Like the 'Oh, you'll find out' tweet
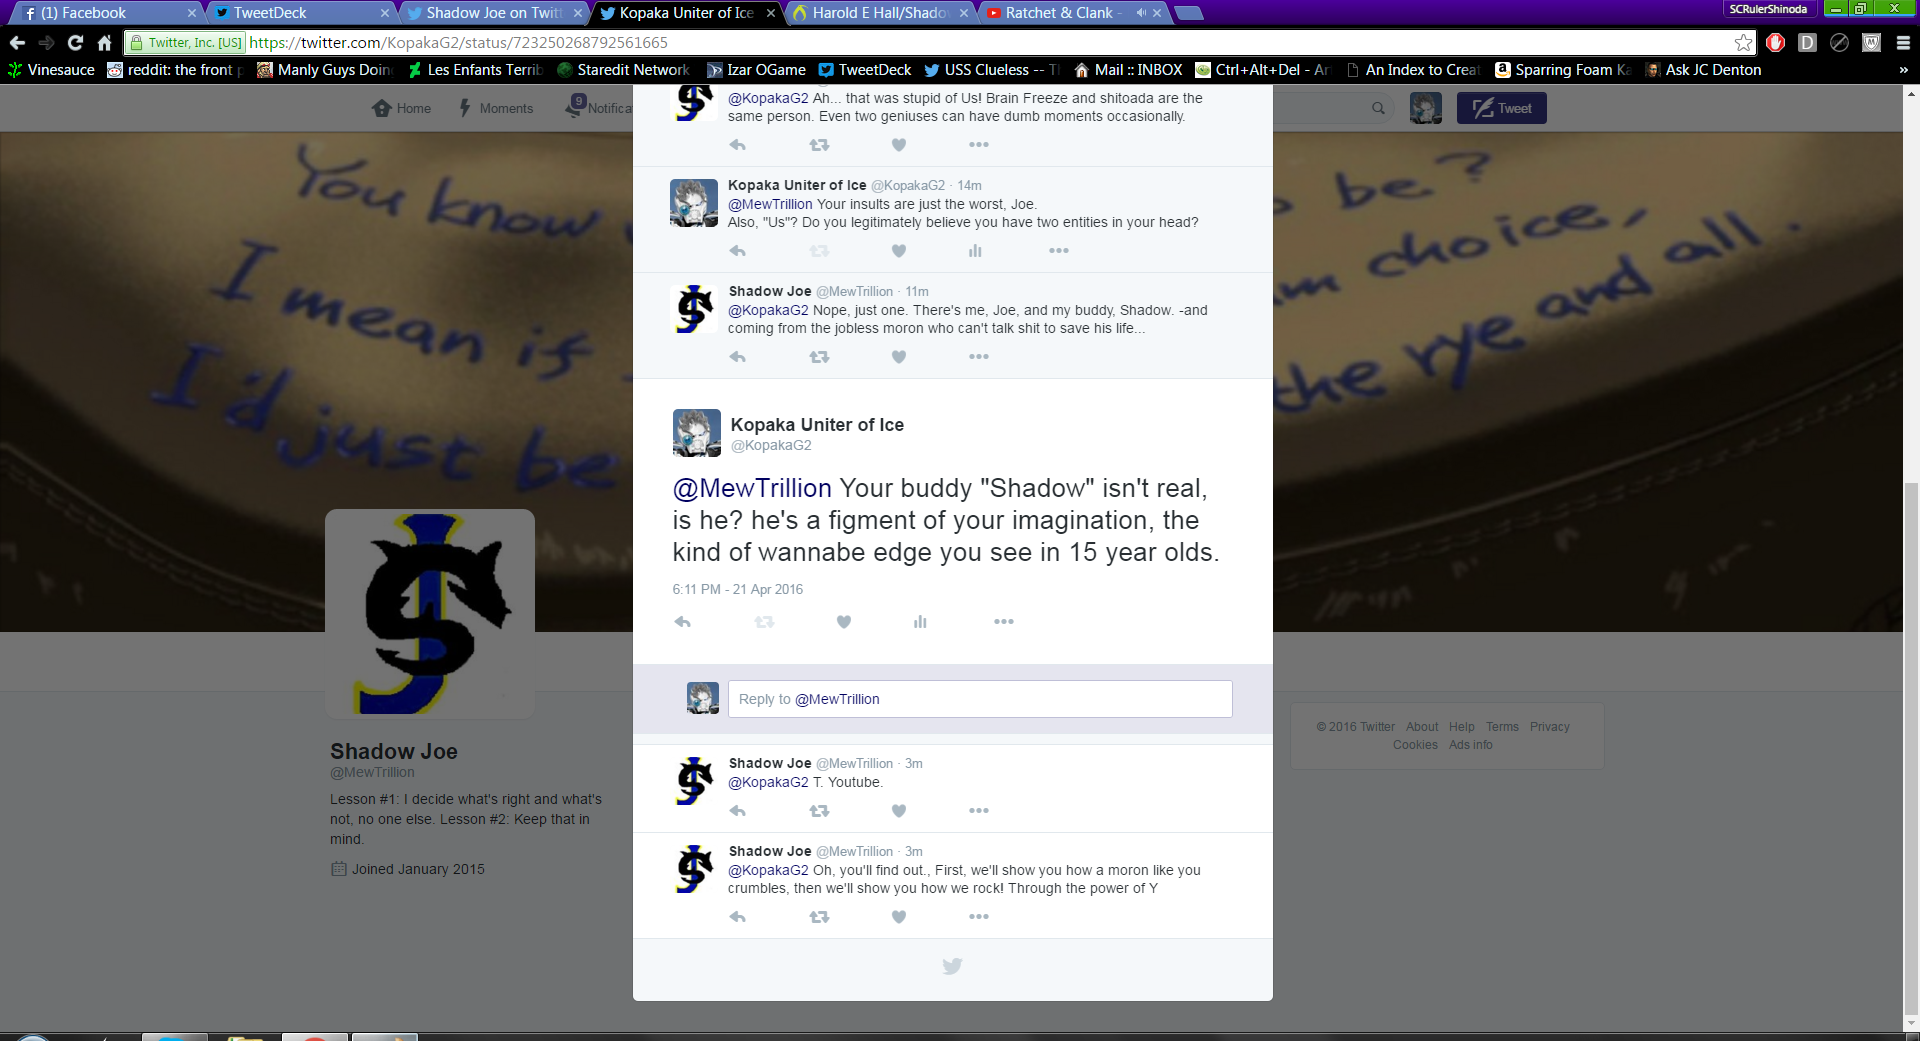Screen dimensions: 1920x1041 point(899,917)
